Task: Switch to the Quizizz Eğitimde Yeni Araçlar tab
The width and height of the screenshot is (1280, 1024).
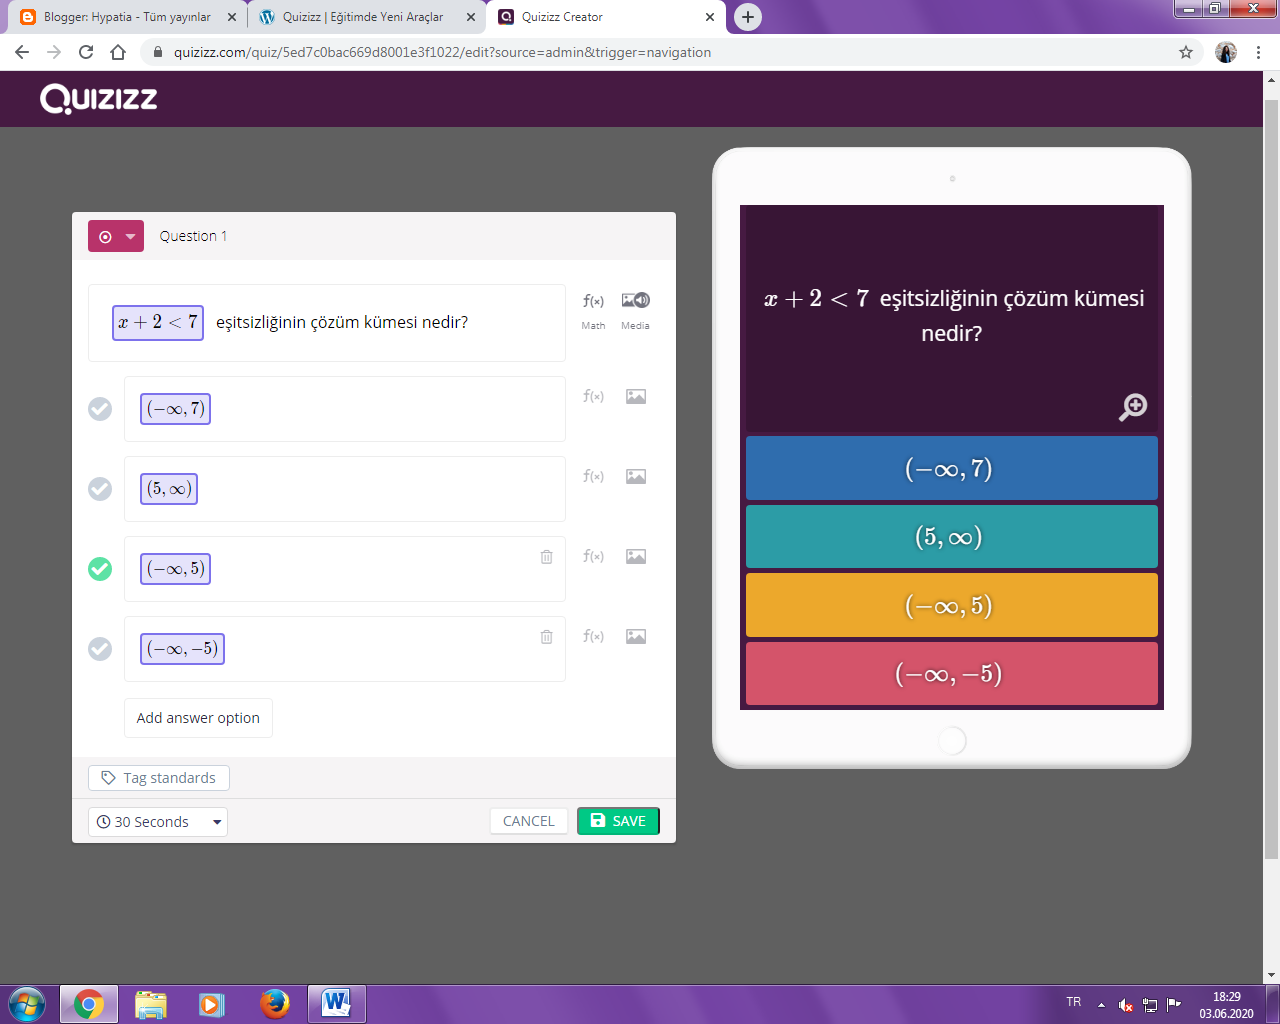Action: coord(360,16)
